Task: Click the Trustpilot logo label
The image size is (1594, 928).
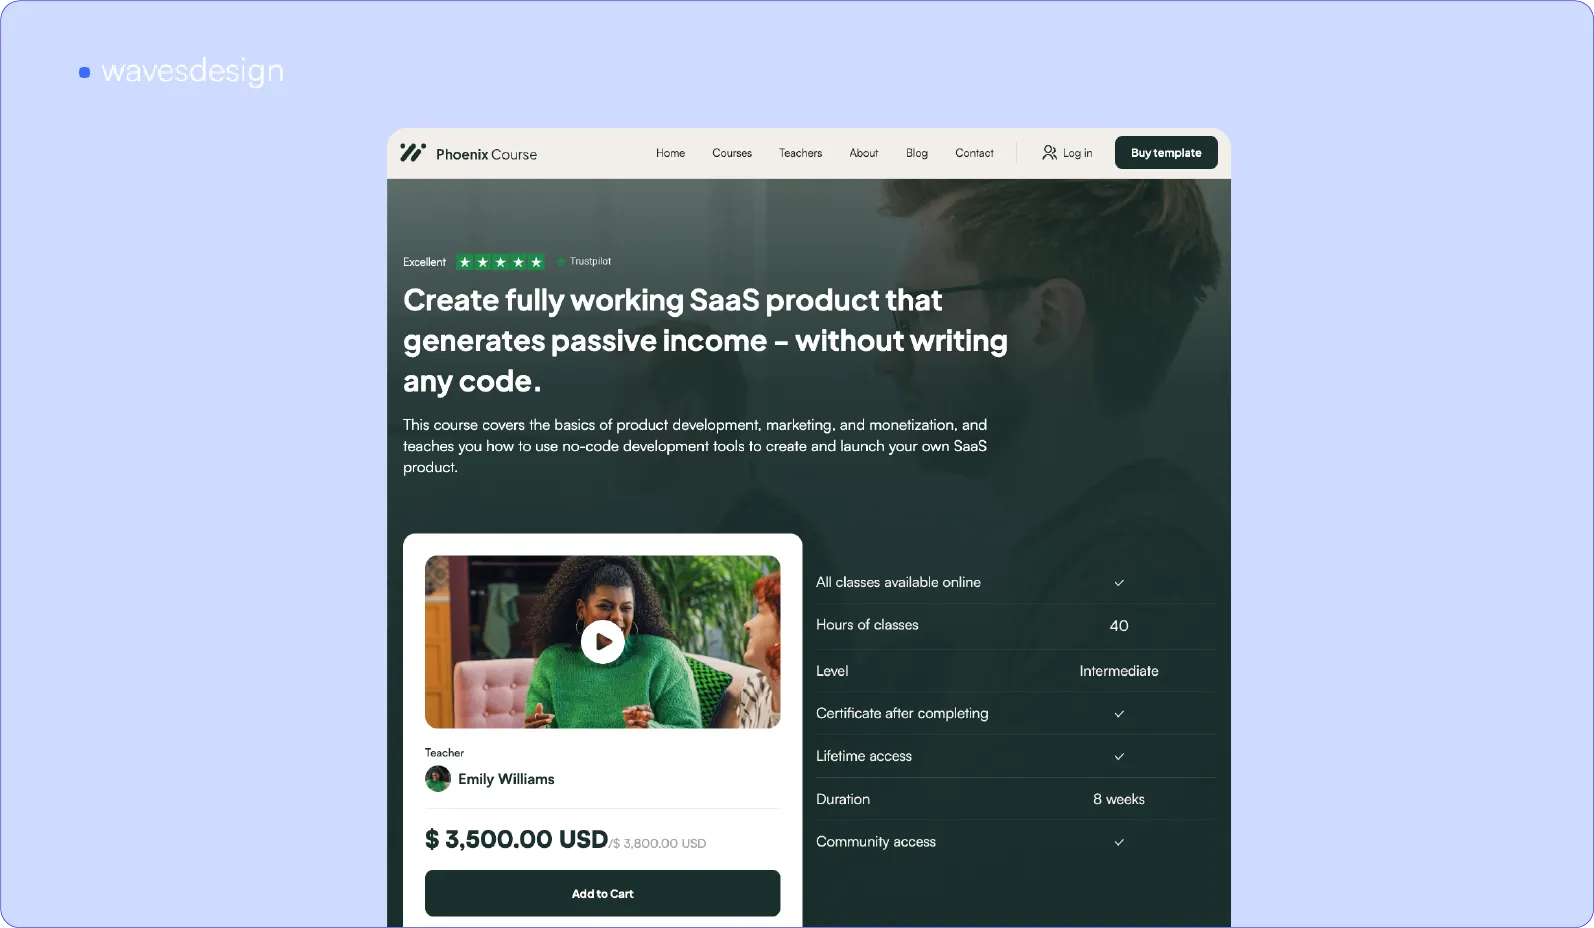Action: 584,261
